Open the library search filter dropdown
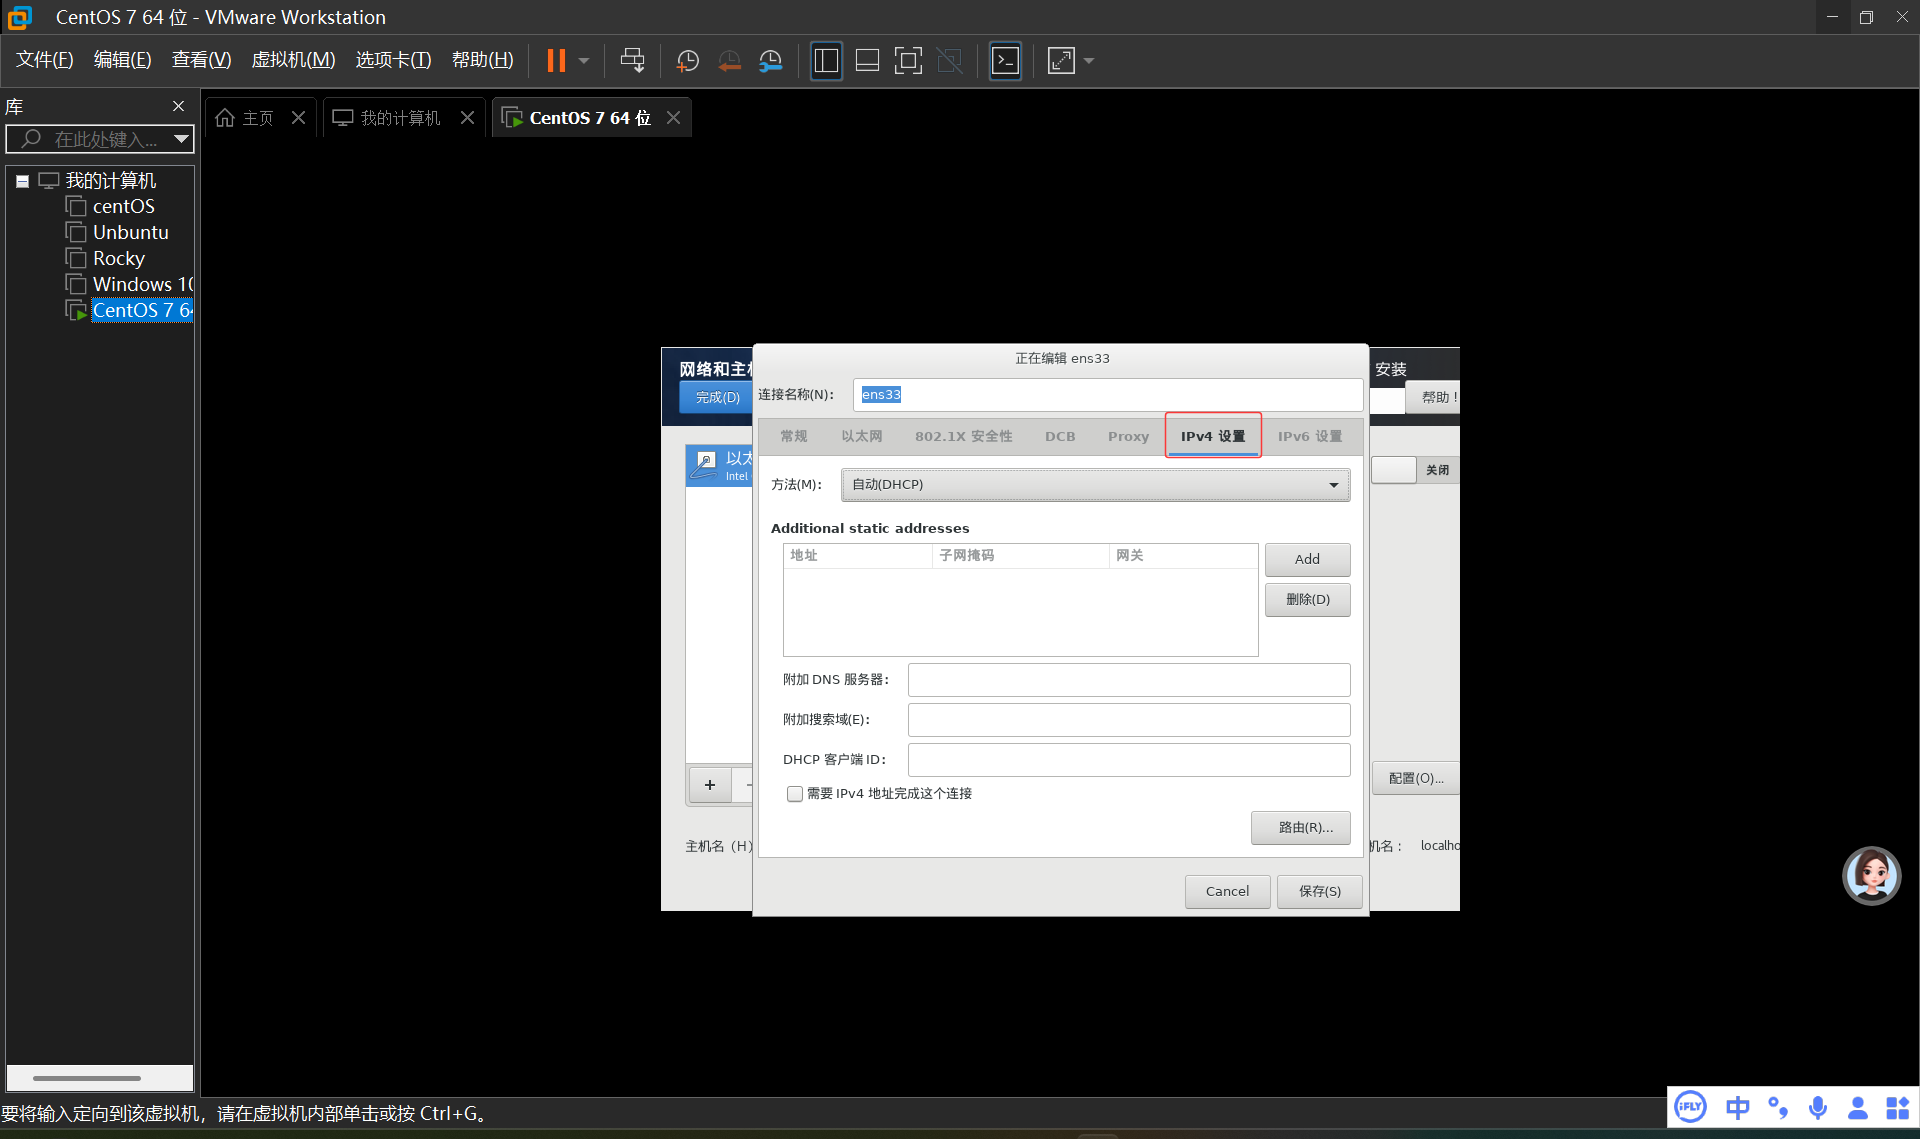This screenshot has height=1139, width=1920. click(x=181, y=139)
